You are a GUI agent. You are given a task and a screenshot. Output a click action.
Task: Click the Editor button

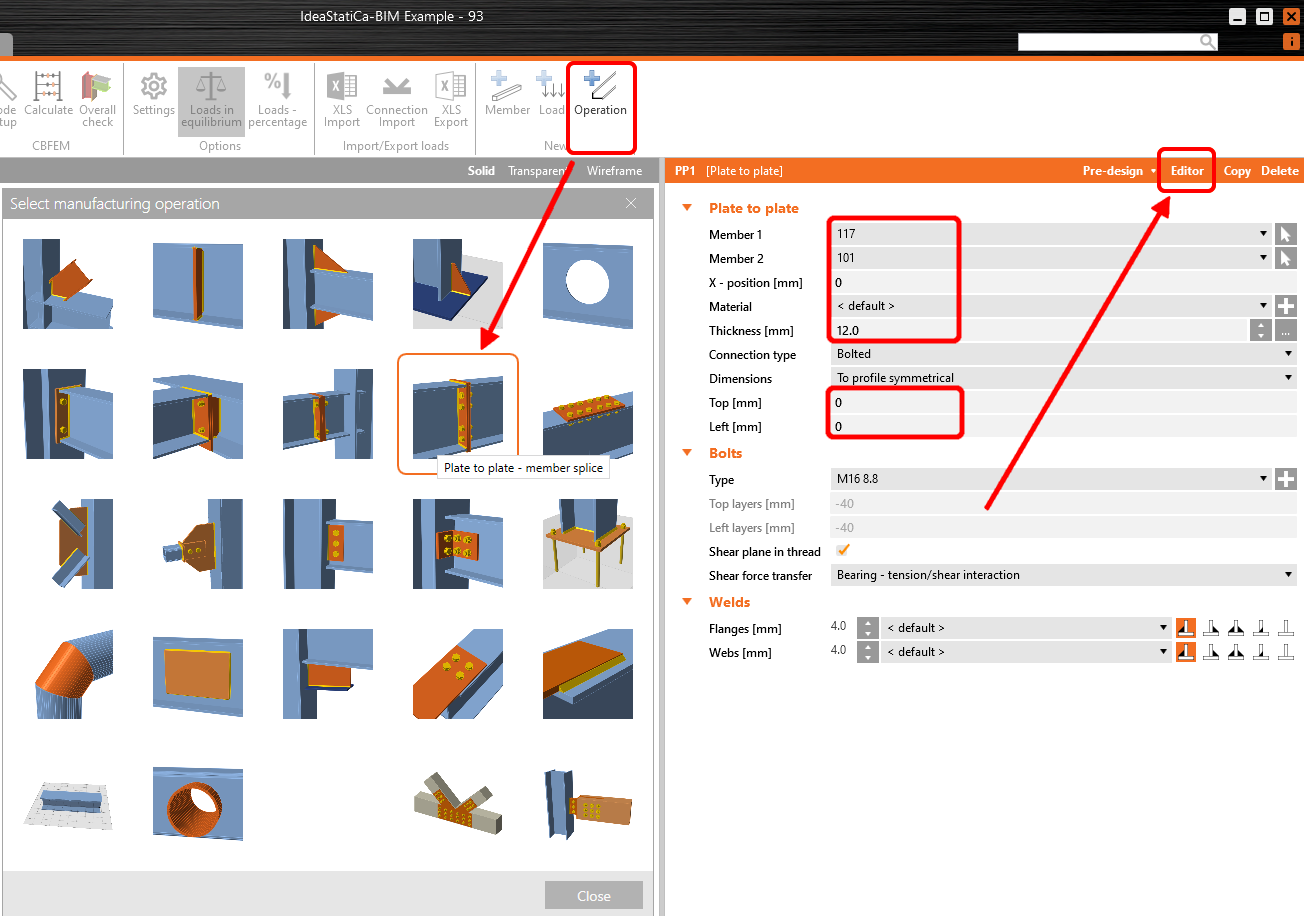(1186, 170)
